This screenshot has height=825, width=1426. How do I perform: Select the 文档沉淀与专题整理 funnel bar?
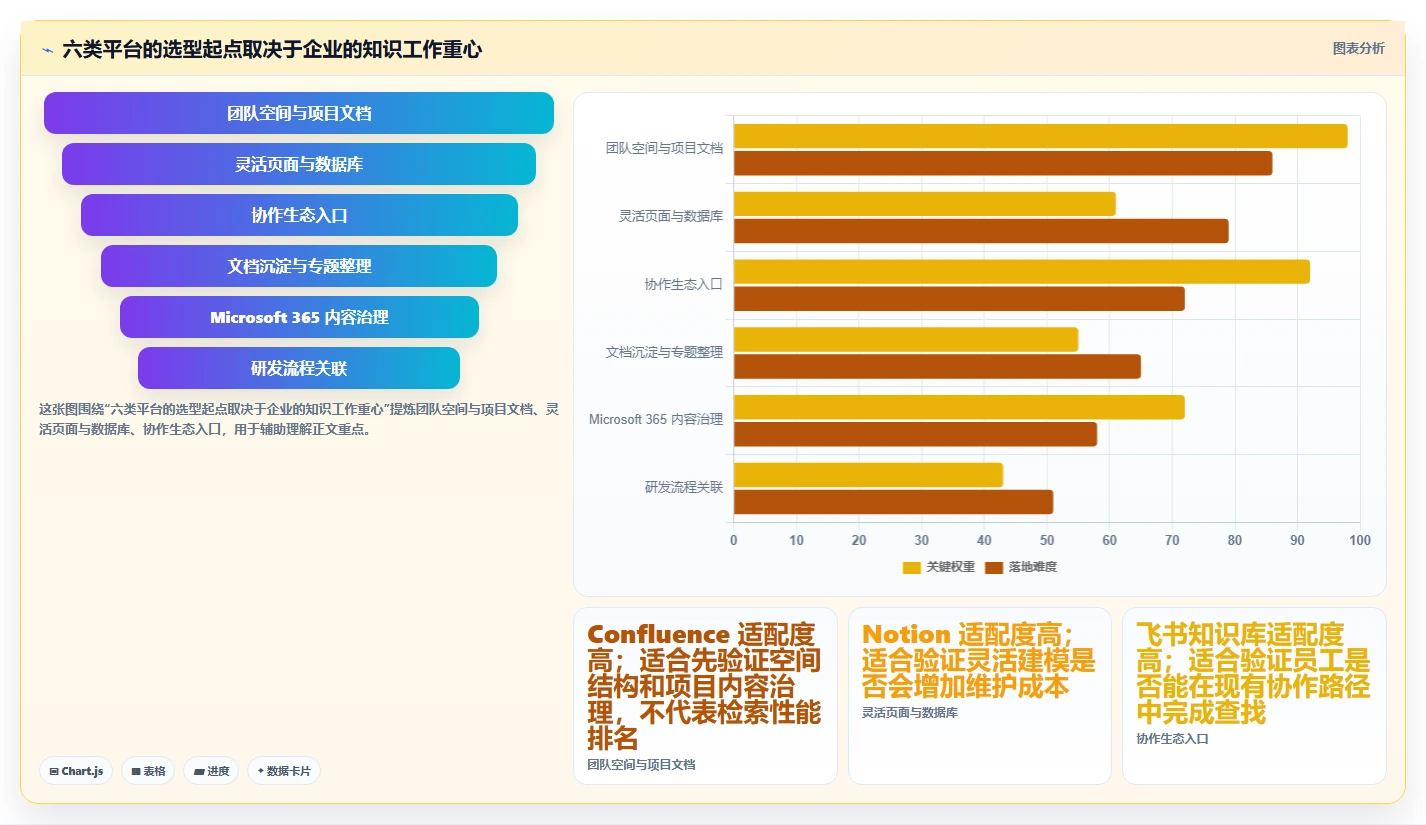[299, 266]
